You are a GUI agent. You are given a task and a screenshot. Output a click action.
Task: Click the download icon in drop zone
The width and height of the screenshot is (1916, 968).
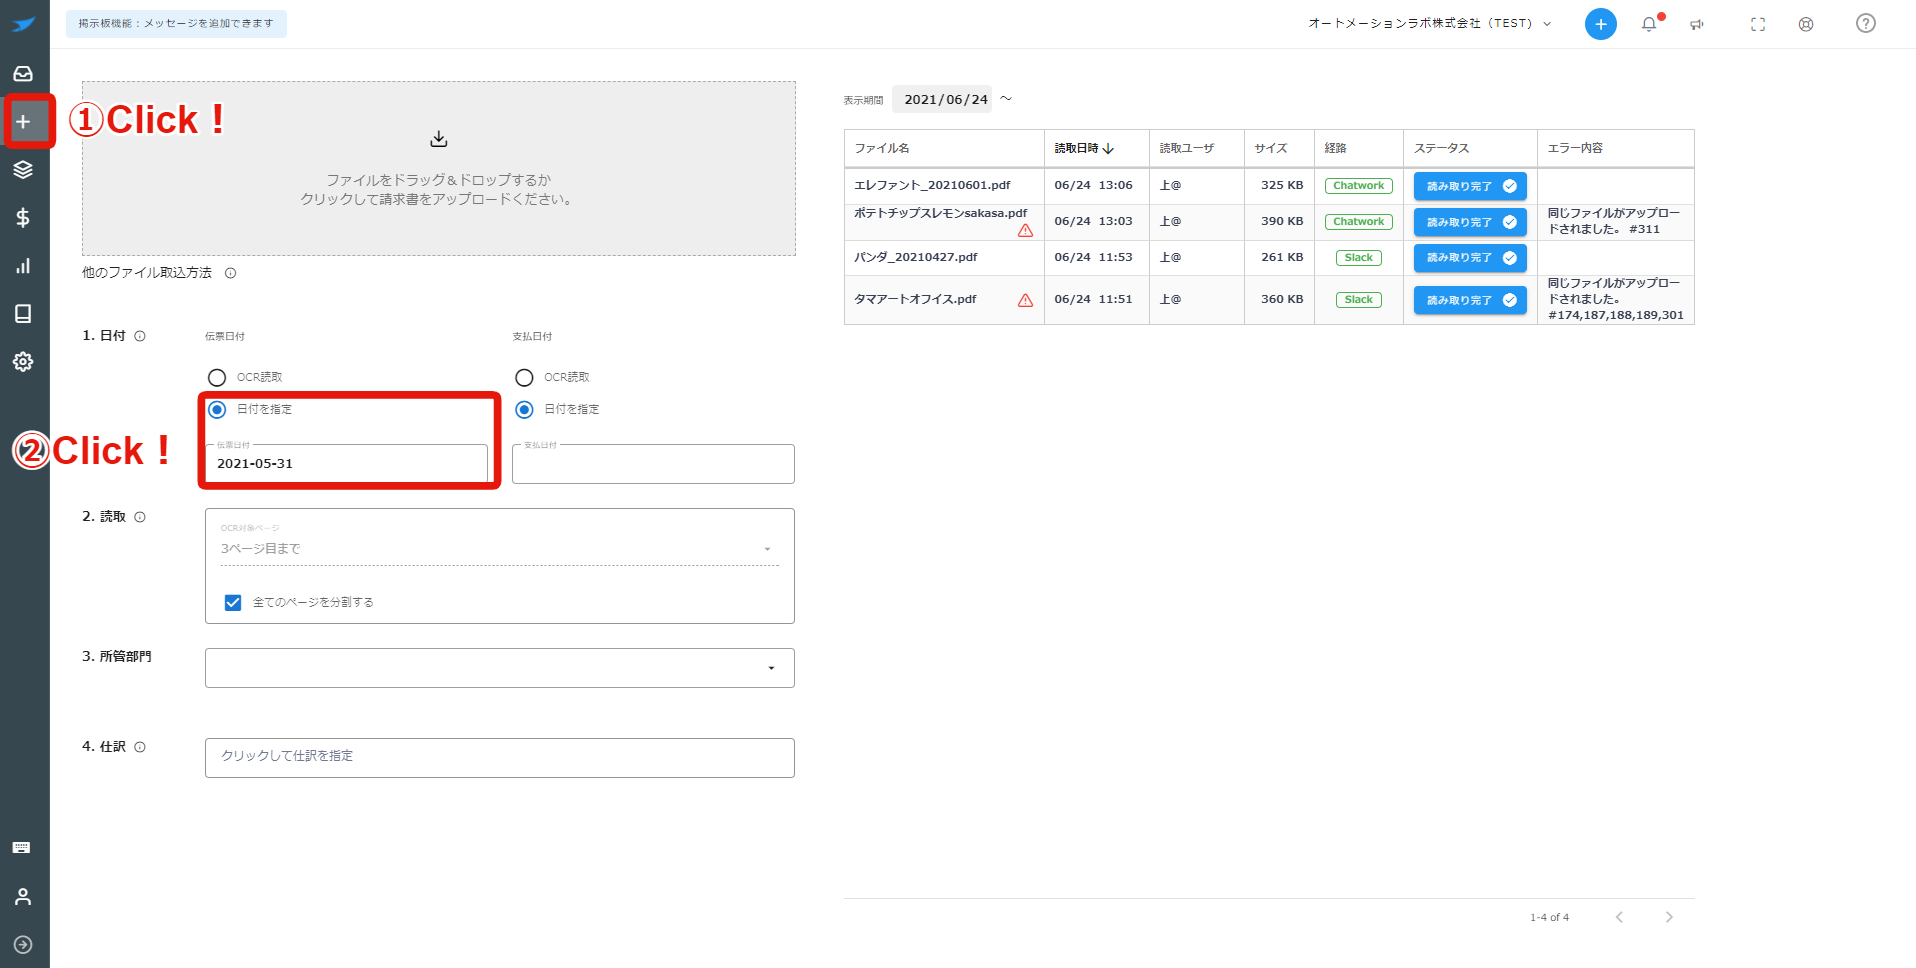(438, 139)
